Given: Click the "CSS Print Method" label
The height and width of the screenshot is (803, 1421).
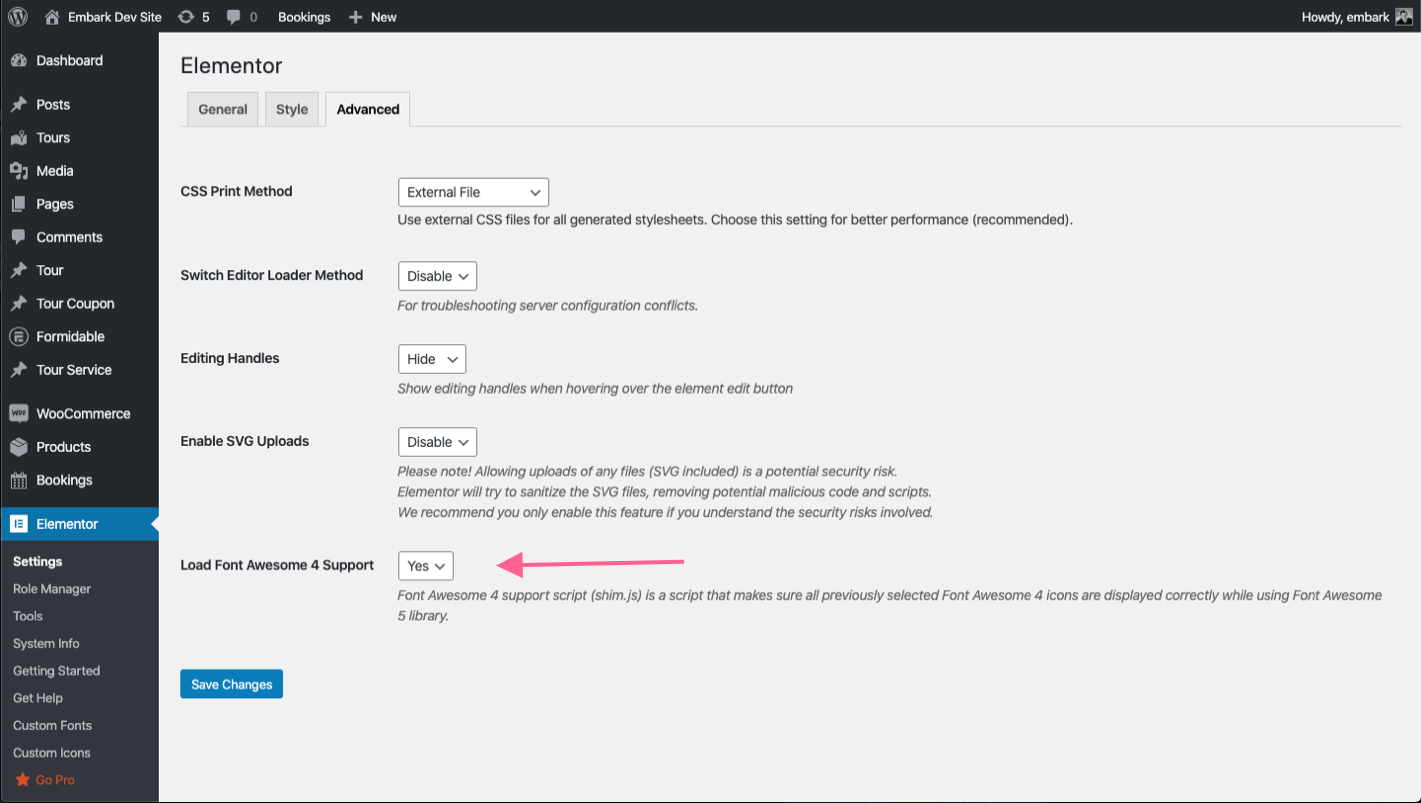Looking at the screenshot, I should pyautogui.click(x=236, y=191).
